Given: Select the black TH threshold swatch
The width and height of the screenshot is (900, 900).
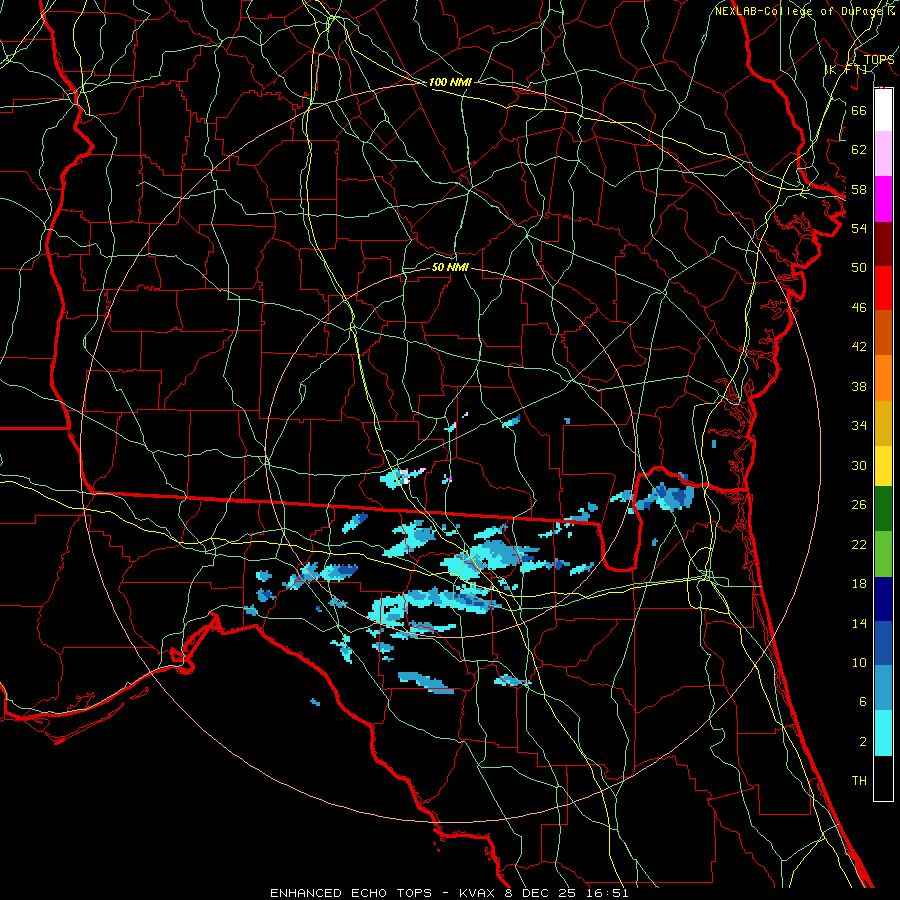Looking at the screenshot, I should (883, 778).
